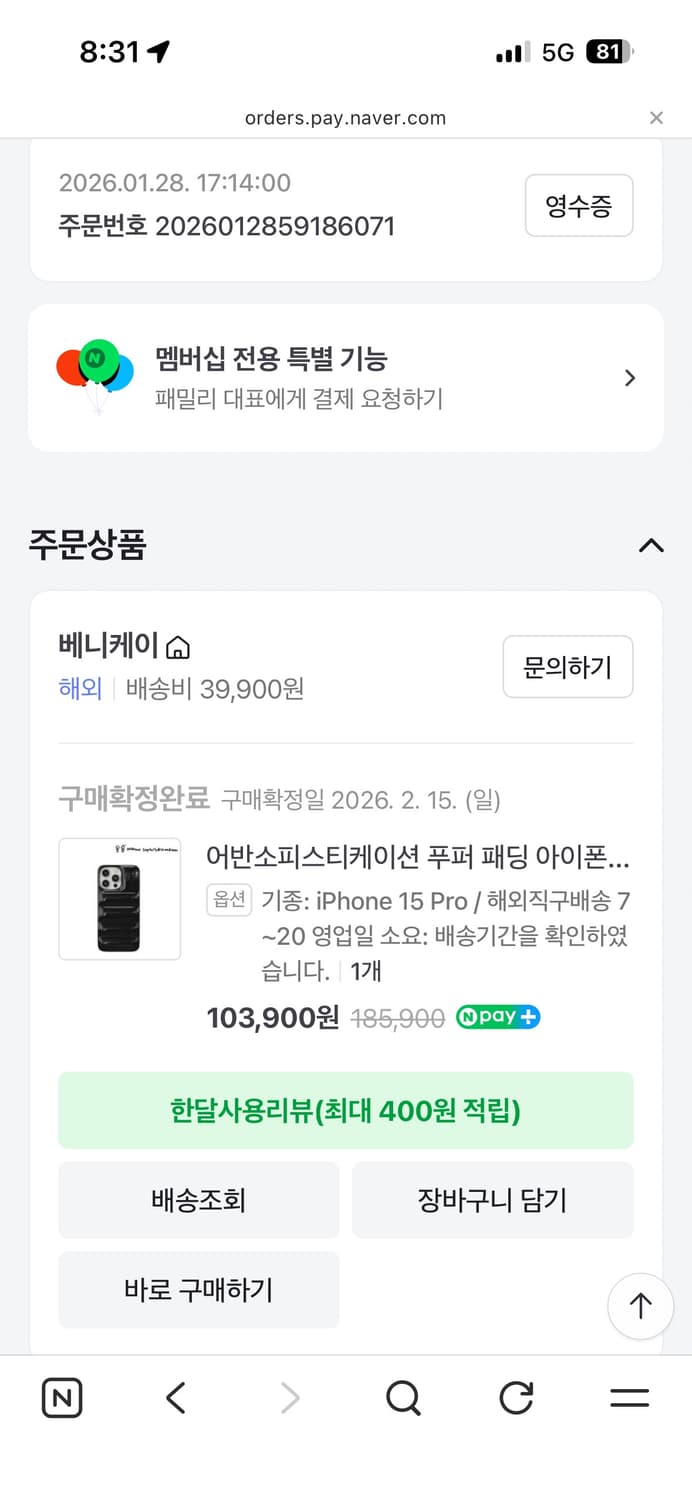This screenshot has width=692, height=1500.
Task: Open the black phone case product thumbnail
Action: pos(119,898)
